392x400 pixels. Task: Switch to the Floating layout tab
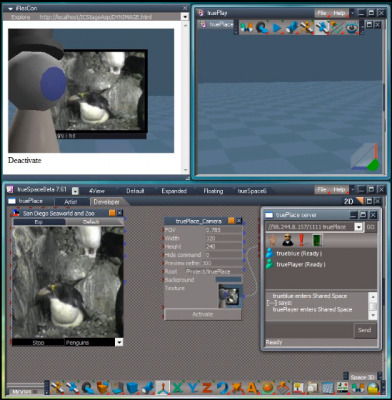213,191
